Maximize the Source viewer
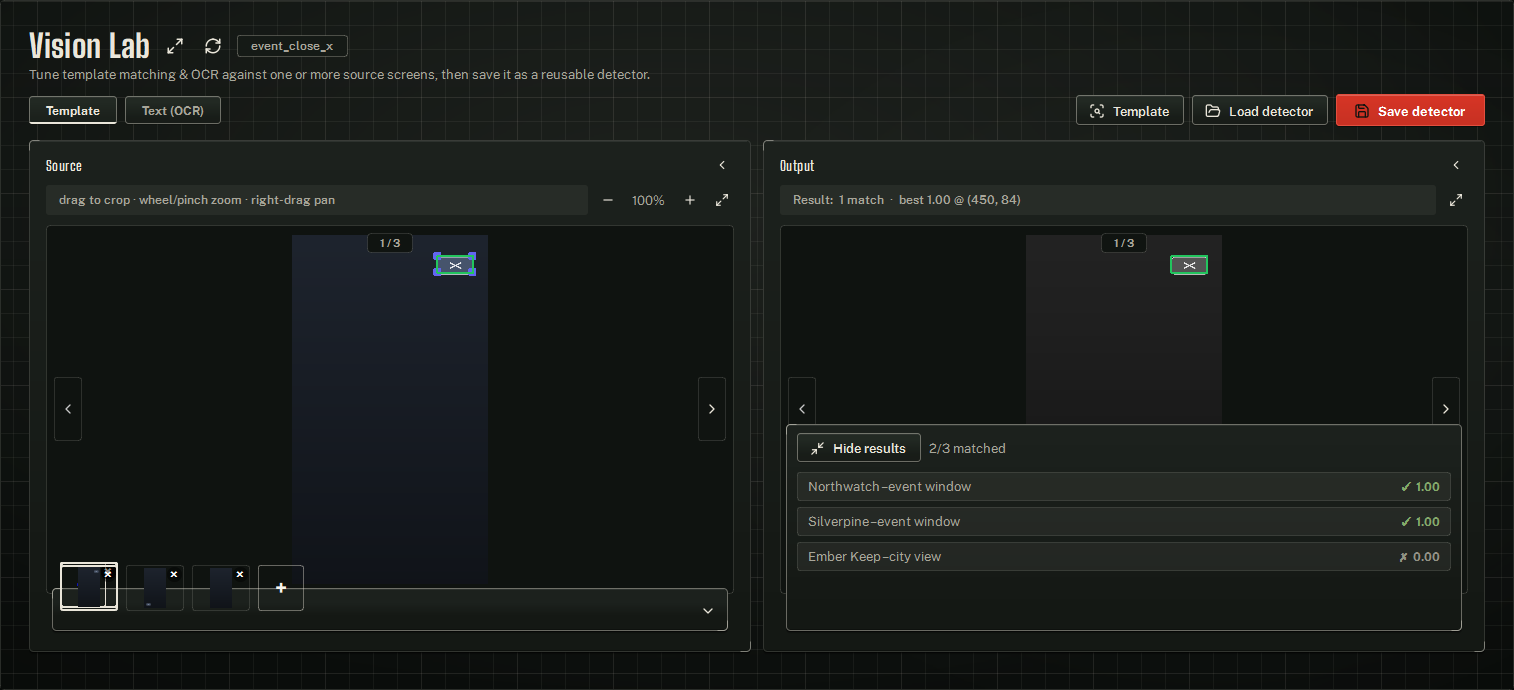This screenshot has width=1514, height=690. (722, 200)
